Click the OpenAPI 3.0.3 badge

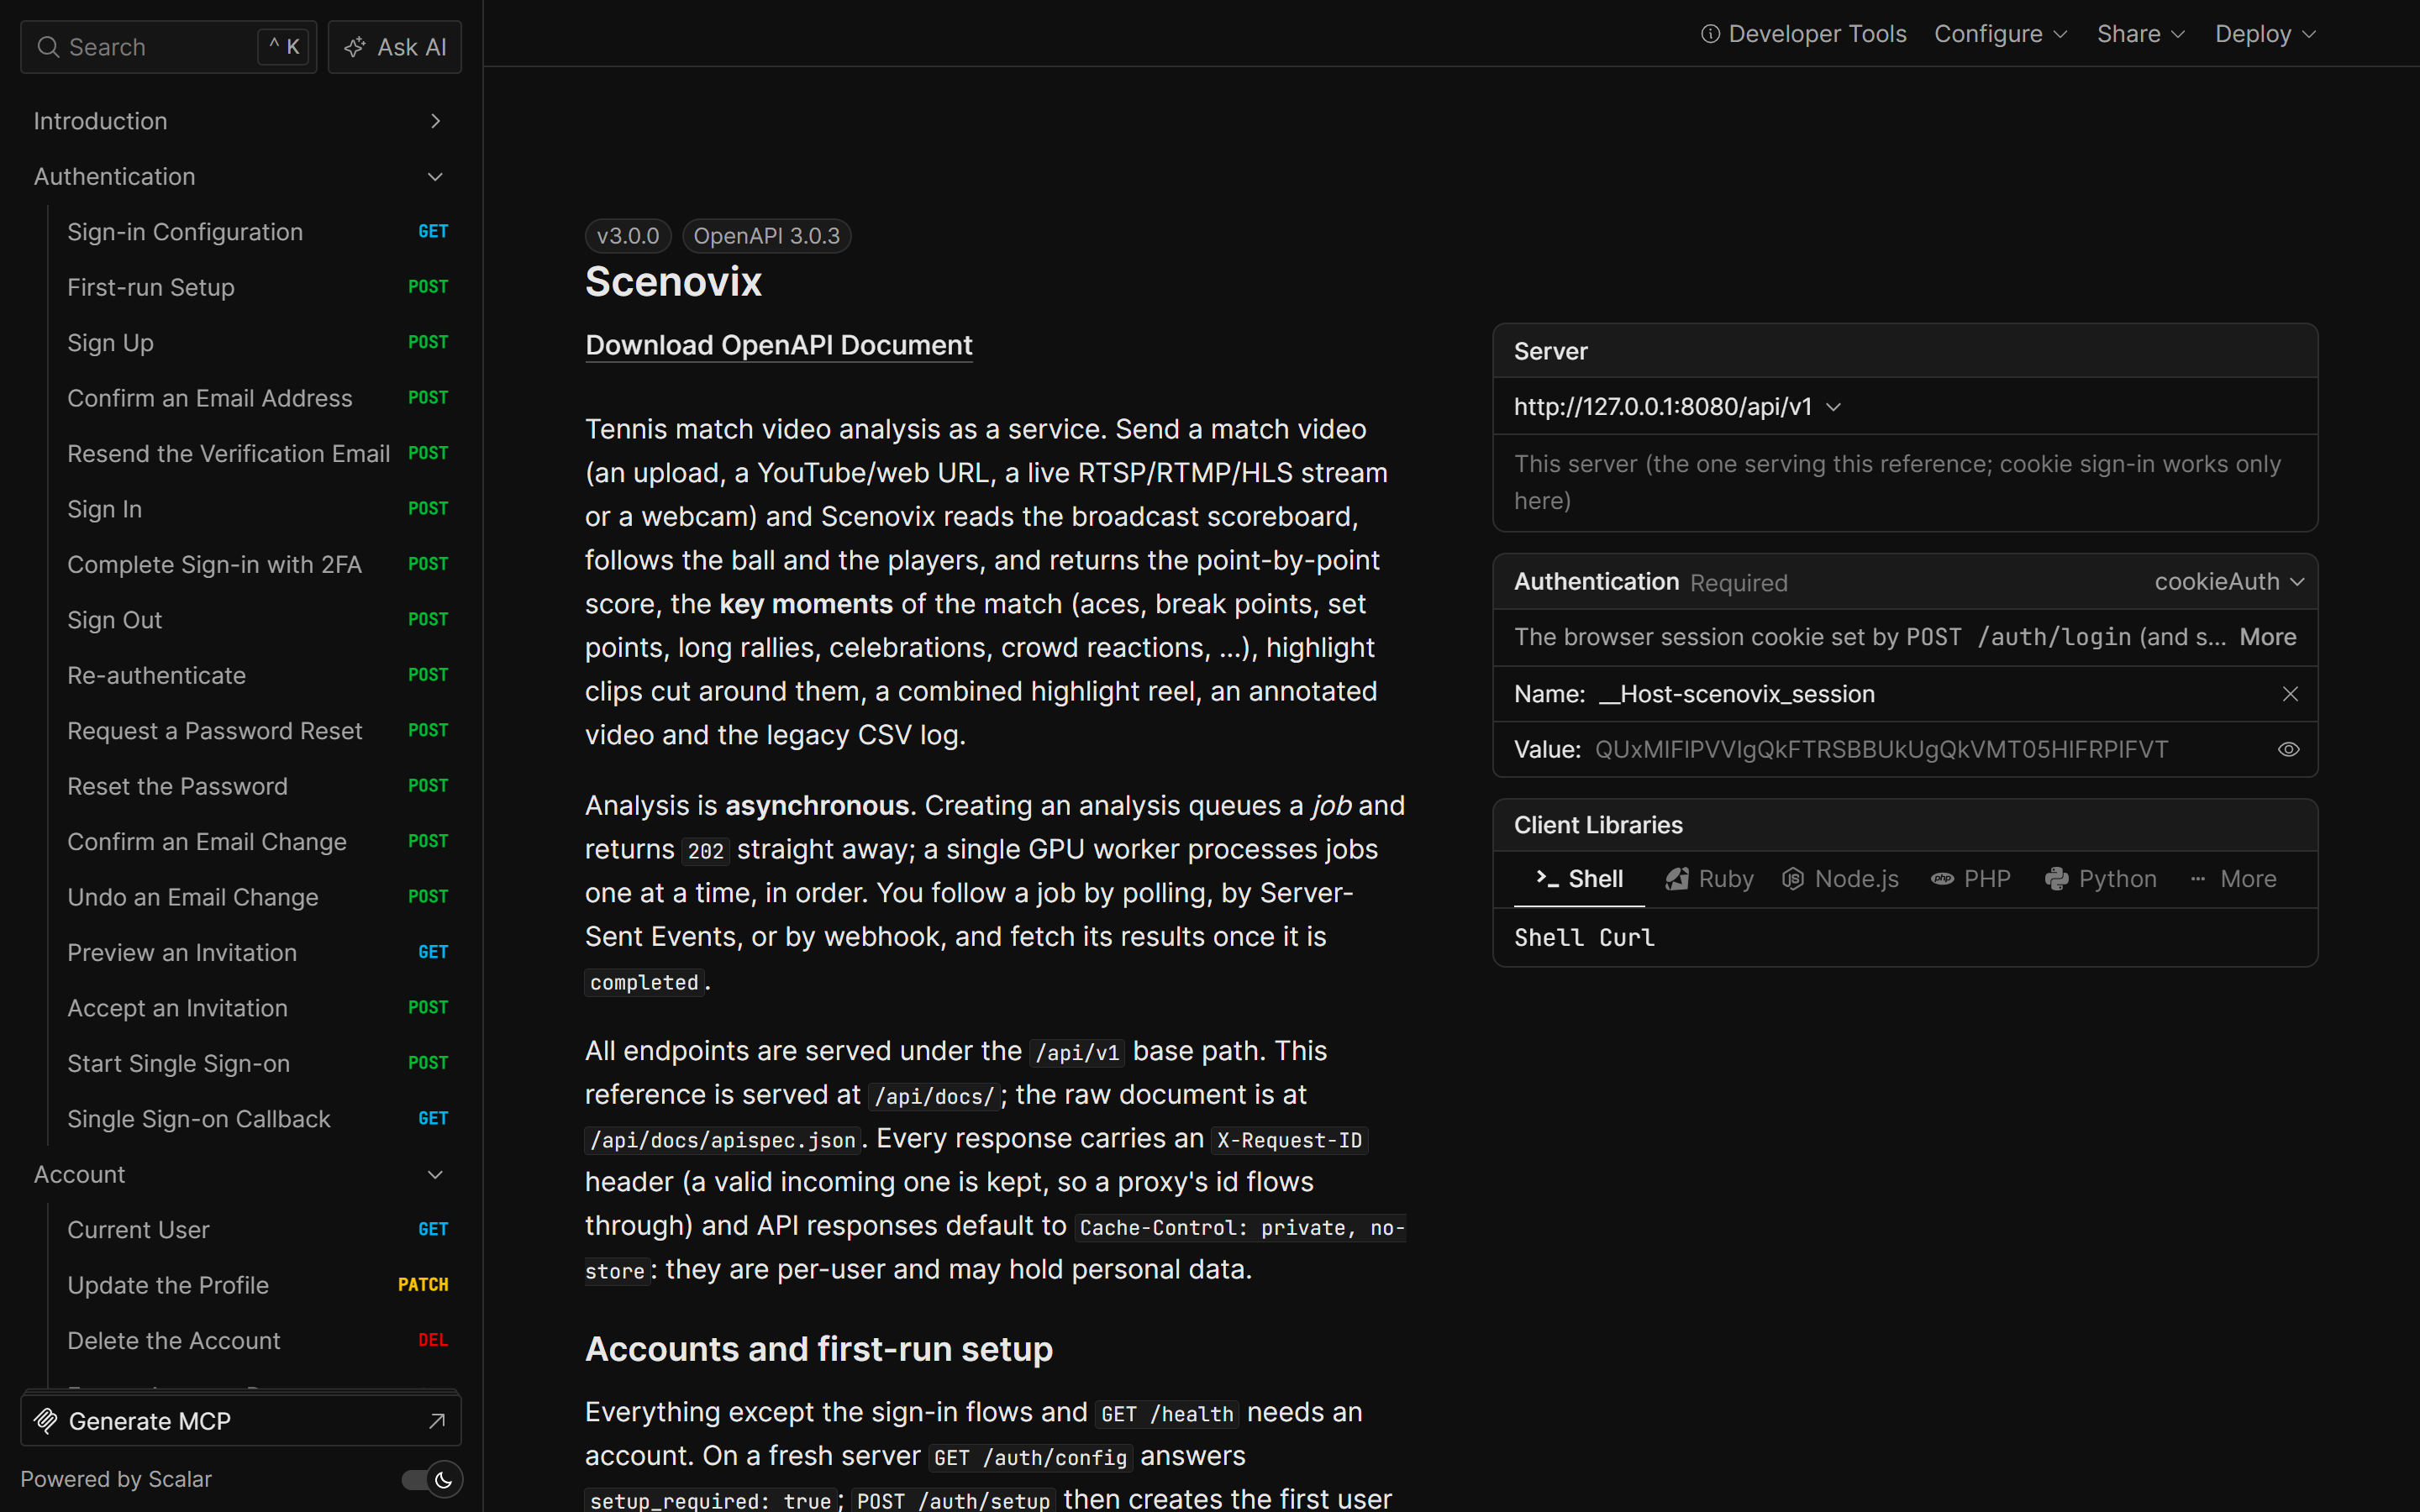(x=766, y=236)
